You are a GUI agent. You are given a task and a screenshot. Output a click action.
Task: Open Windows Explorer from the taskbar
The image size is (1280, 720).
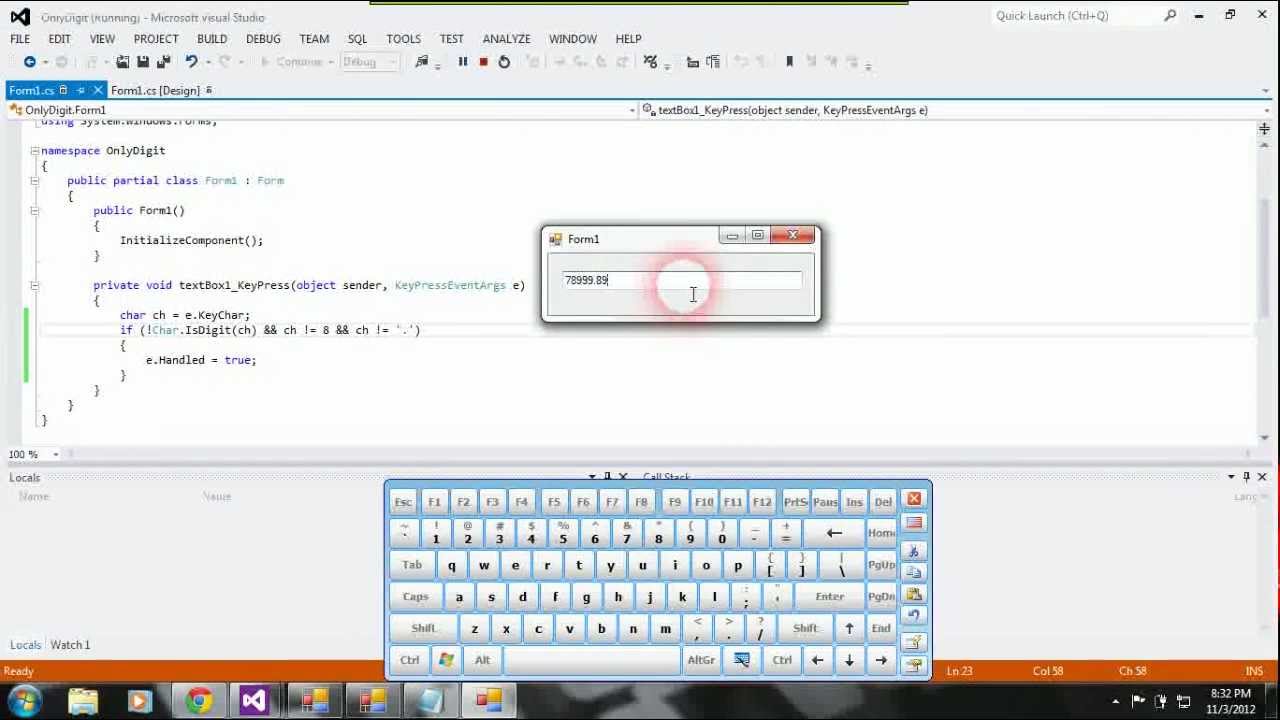tap(84, 700)
